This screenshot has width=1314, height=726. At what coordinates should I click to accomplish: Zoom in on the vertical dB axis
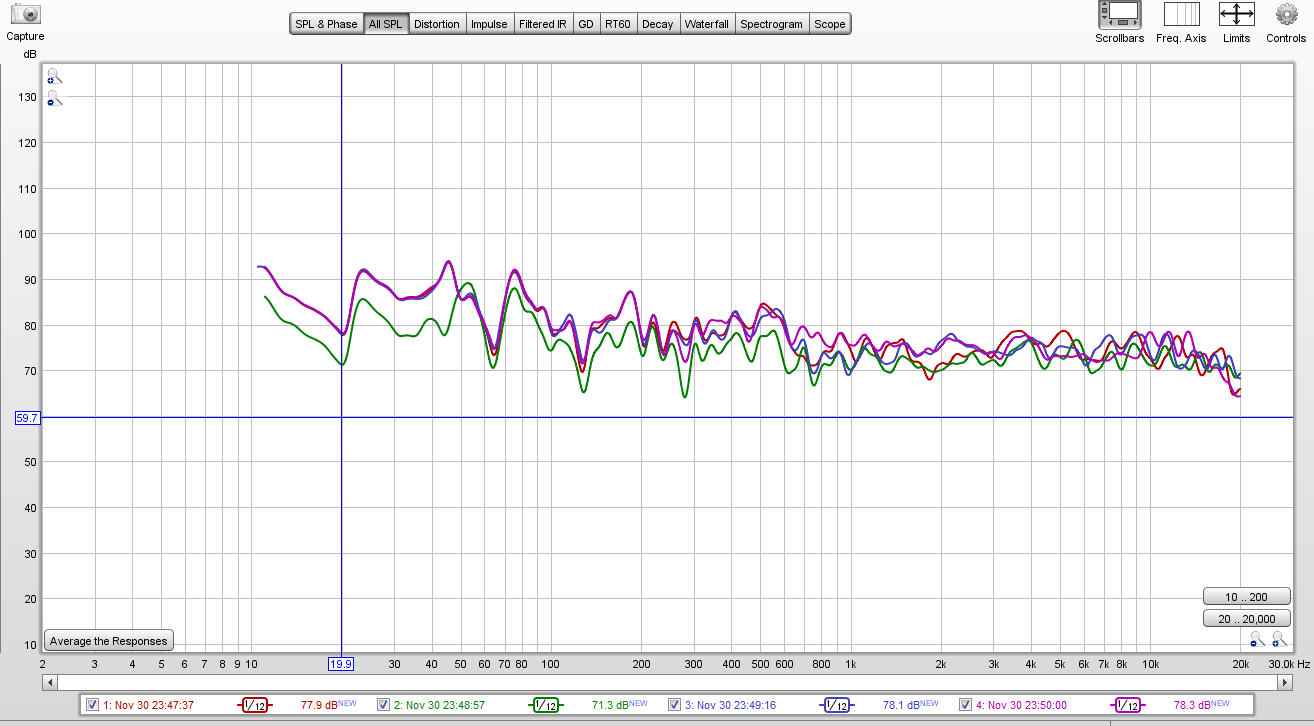click(x=54, y=76)
